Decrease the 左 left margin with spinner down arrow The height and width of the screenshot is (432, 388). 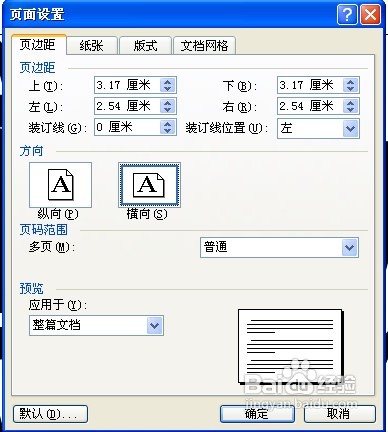(167, 110)
